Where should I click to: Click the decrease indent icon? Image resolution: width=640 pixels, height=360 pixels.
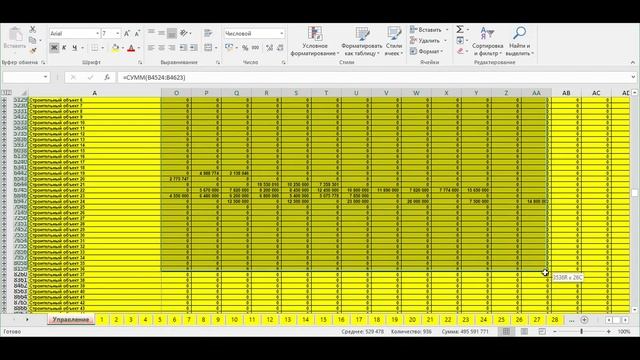(183, 48)
